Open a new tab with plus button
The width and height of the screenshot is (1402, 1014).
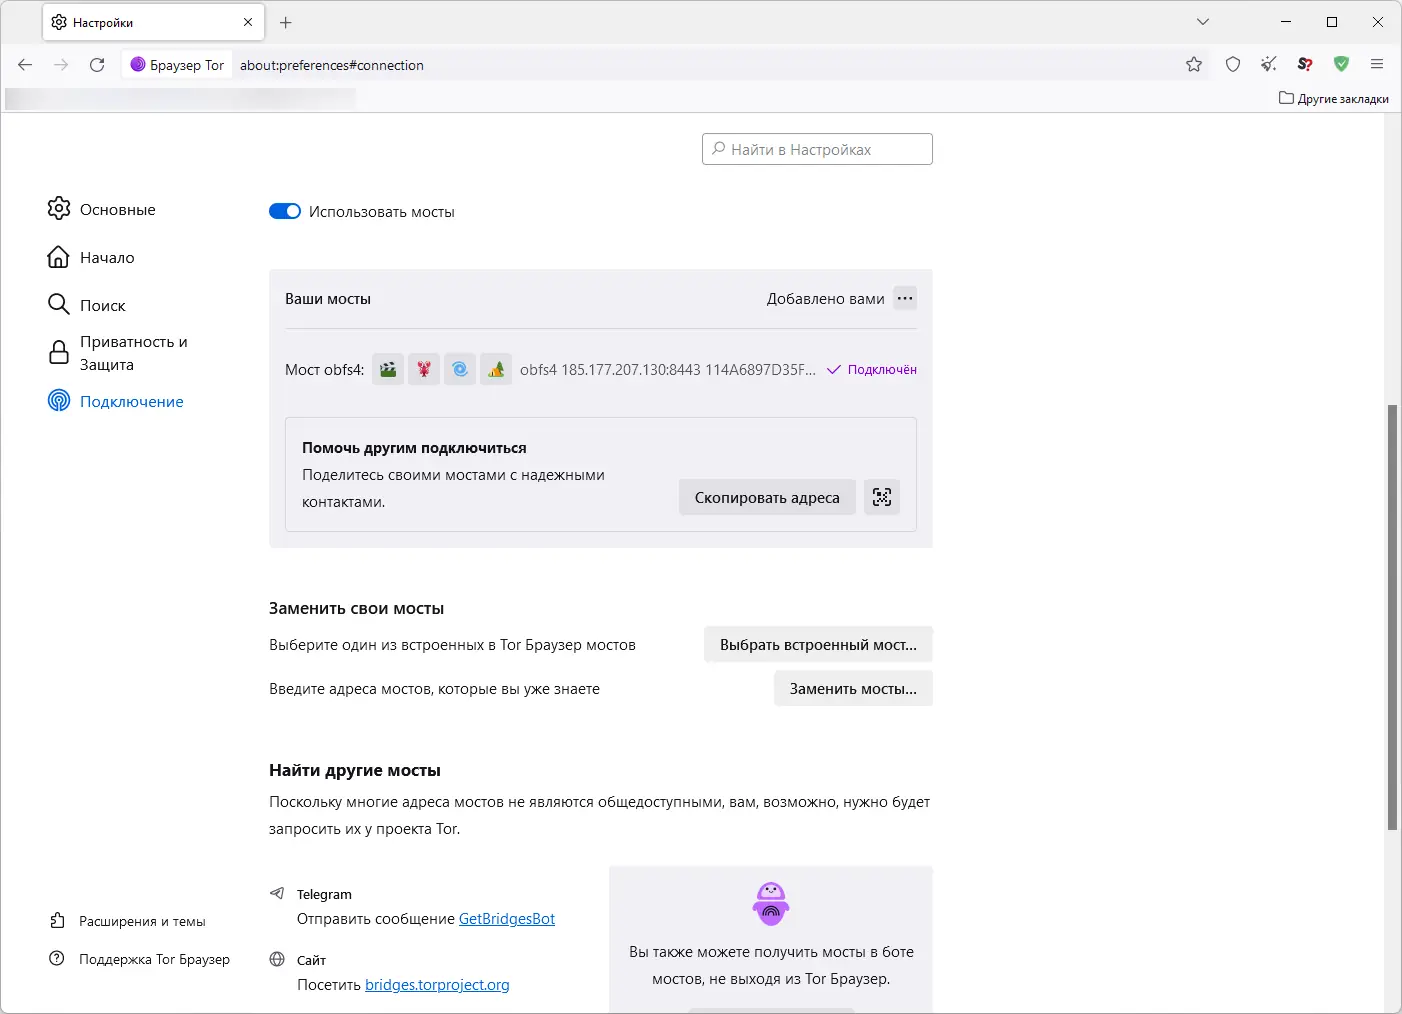(286, 22)
